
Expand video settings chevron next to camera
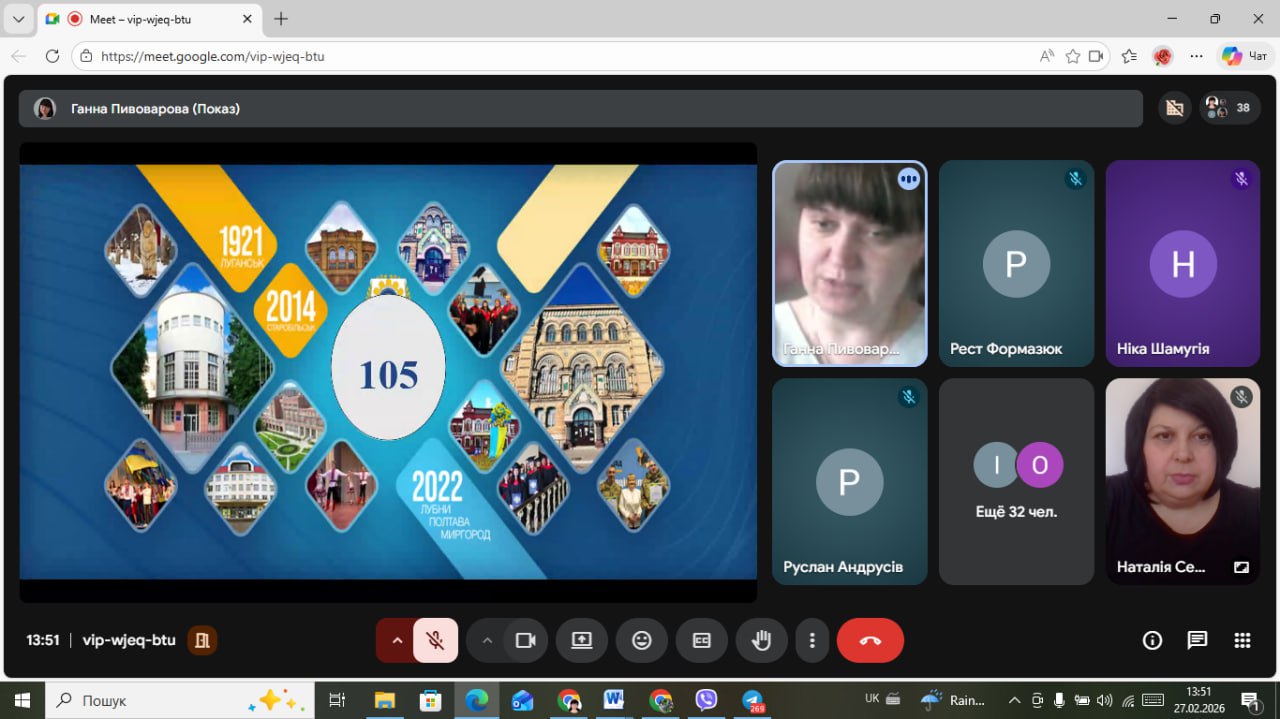[487, 641]
